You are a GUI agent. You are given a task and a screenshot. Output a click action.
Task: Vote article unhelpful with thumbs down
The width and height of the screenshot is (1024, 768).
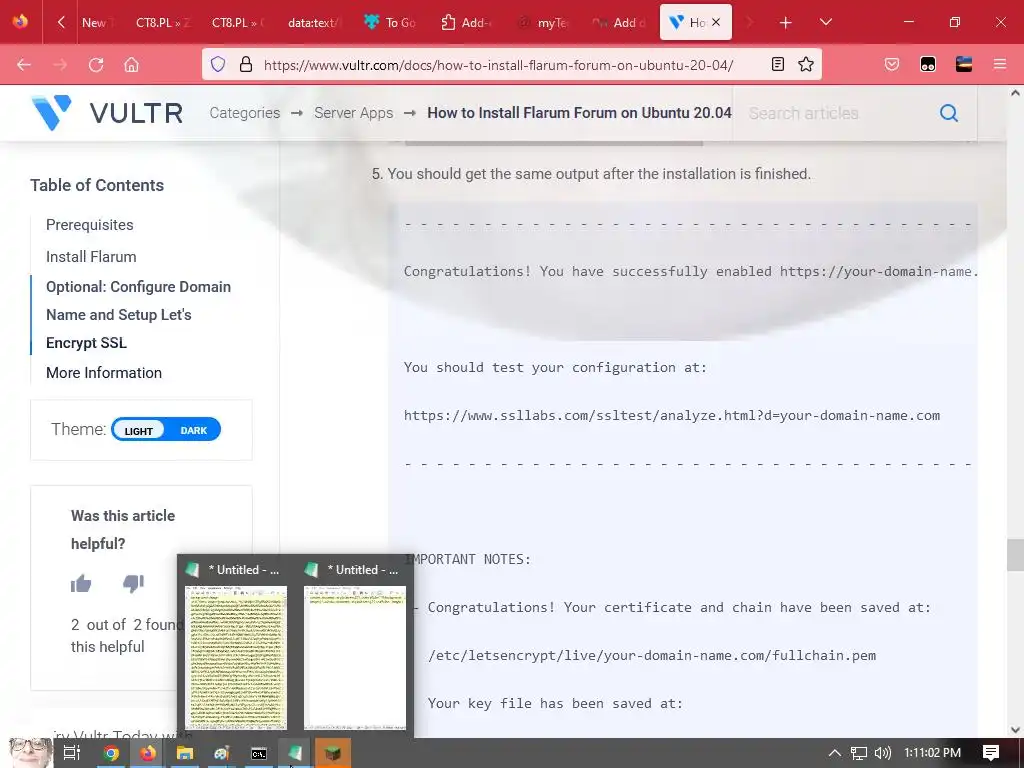point(133,583)
